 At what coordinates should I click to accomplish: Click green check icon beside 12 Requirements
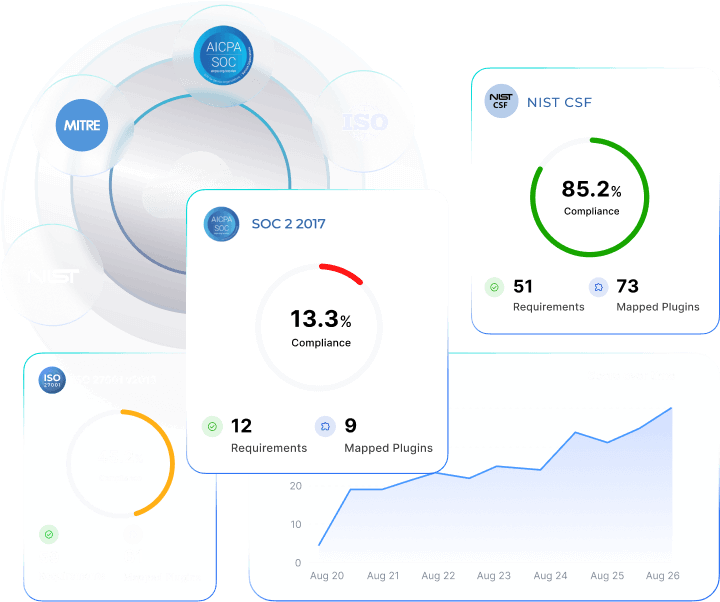click(212, 426)
